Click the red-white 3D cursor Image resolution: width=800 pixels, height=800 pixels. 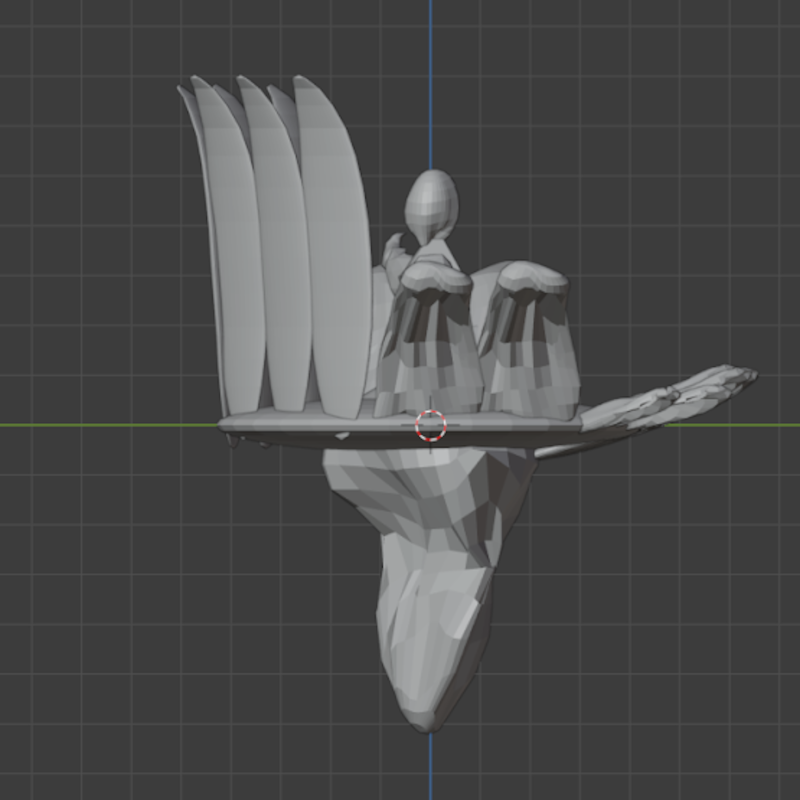pyautogui.click(x=431, y=425)
